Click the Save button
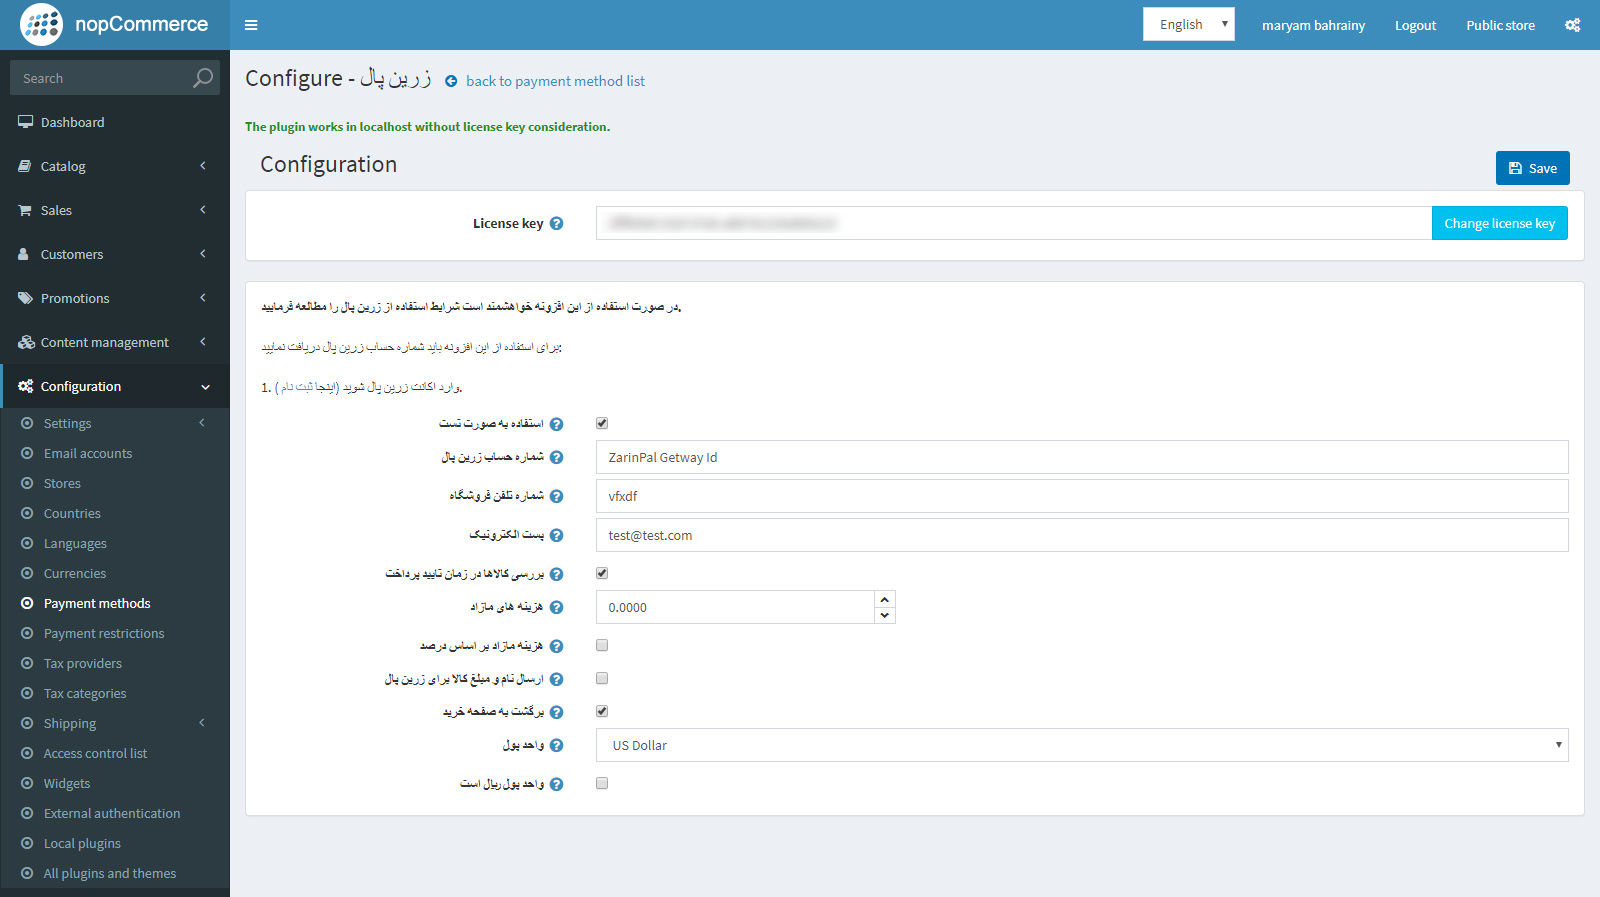The image size is (1600, 897). [x=1532, y=168]
